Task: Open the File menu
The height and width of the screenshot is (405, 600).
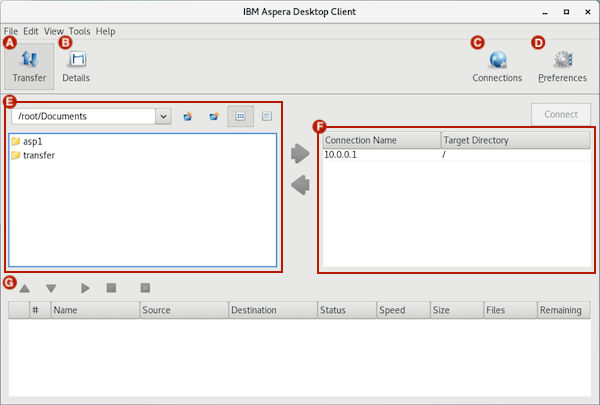Action: click(11, 31)
